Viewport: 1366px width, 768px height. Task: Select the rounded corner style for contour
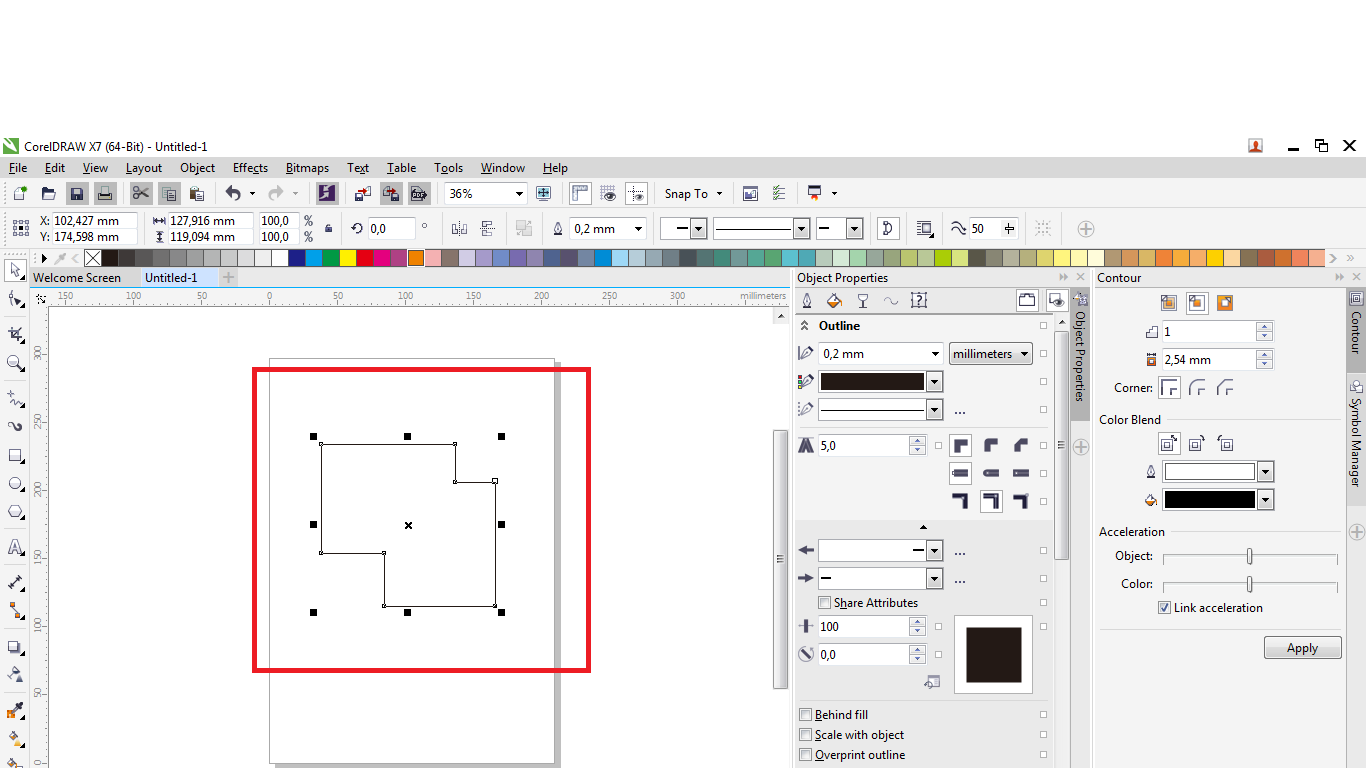(1199, 387)
